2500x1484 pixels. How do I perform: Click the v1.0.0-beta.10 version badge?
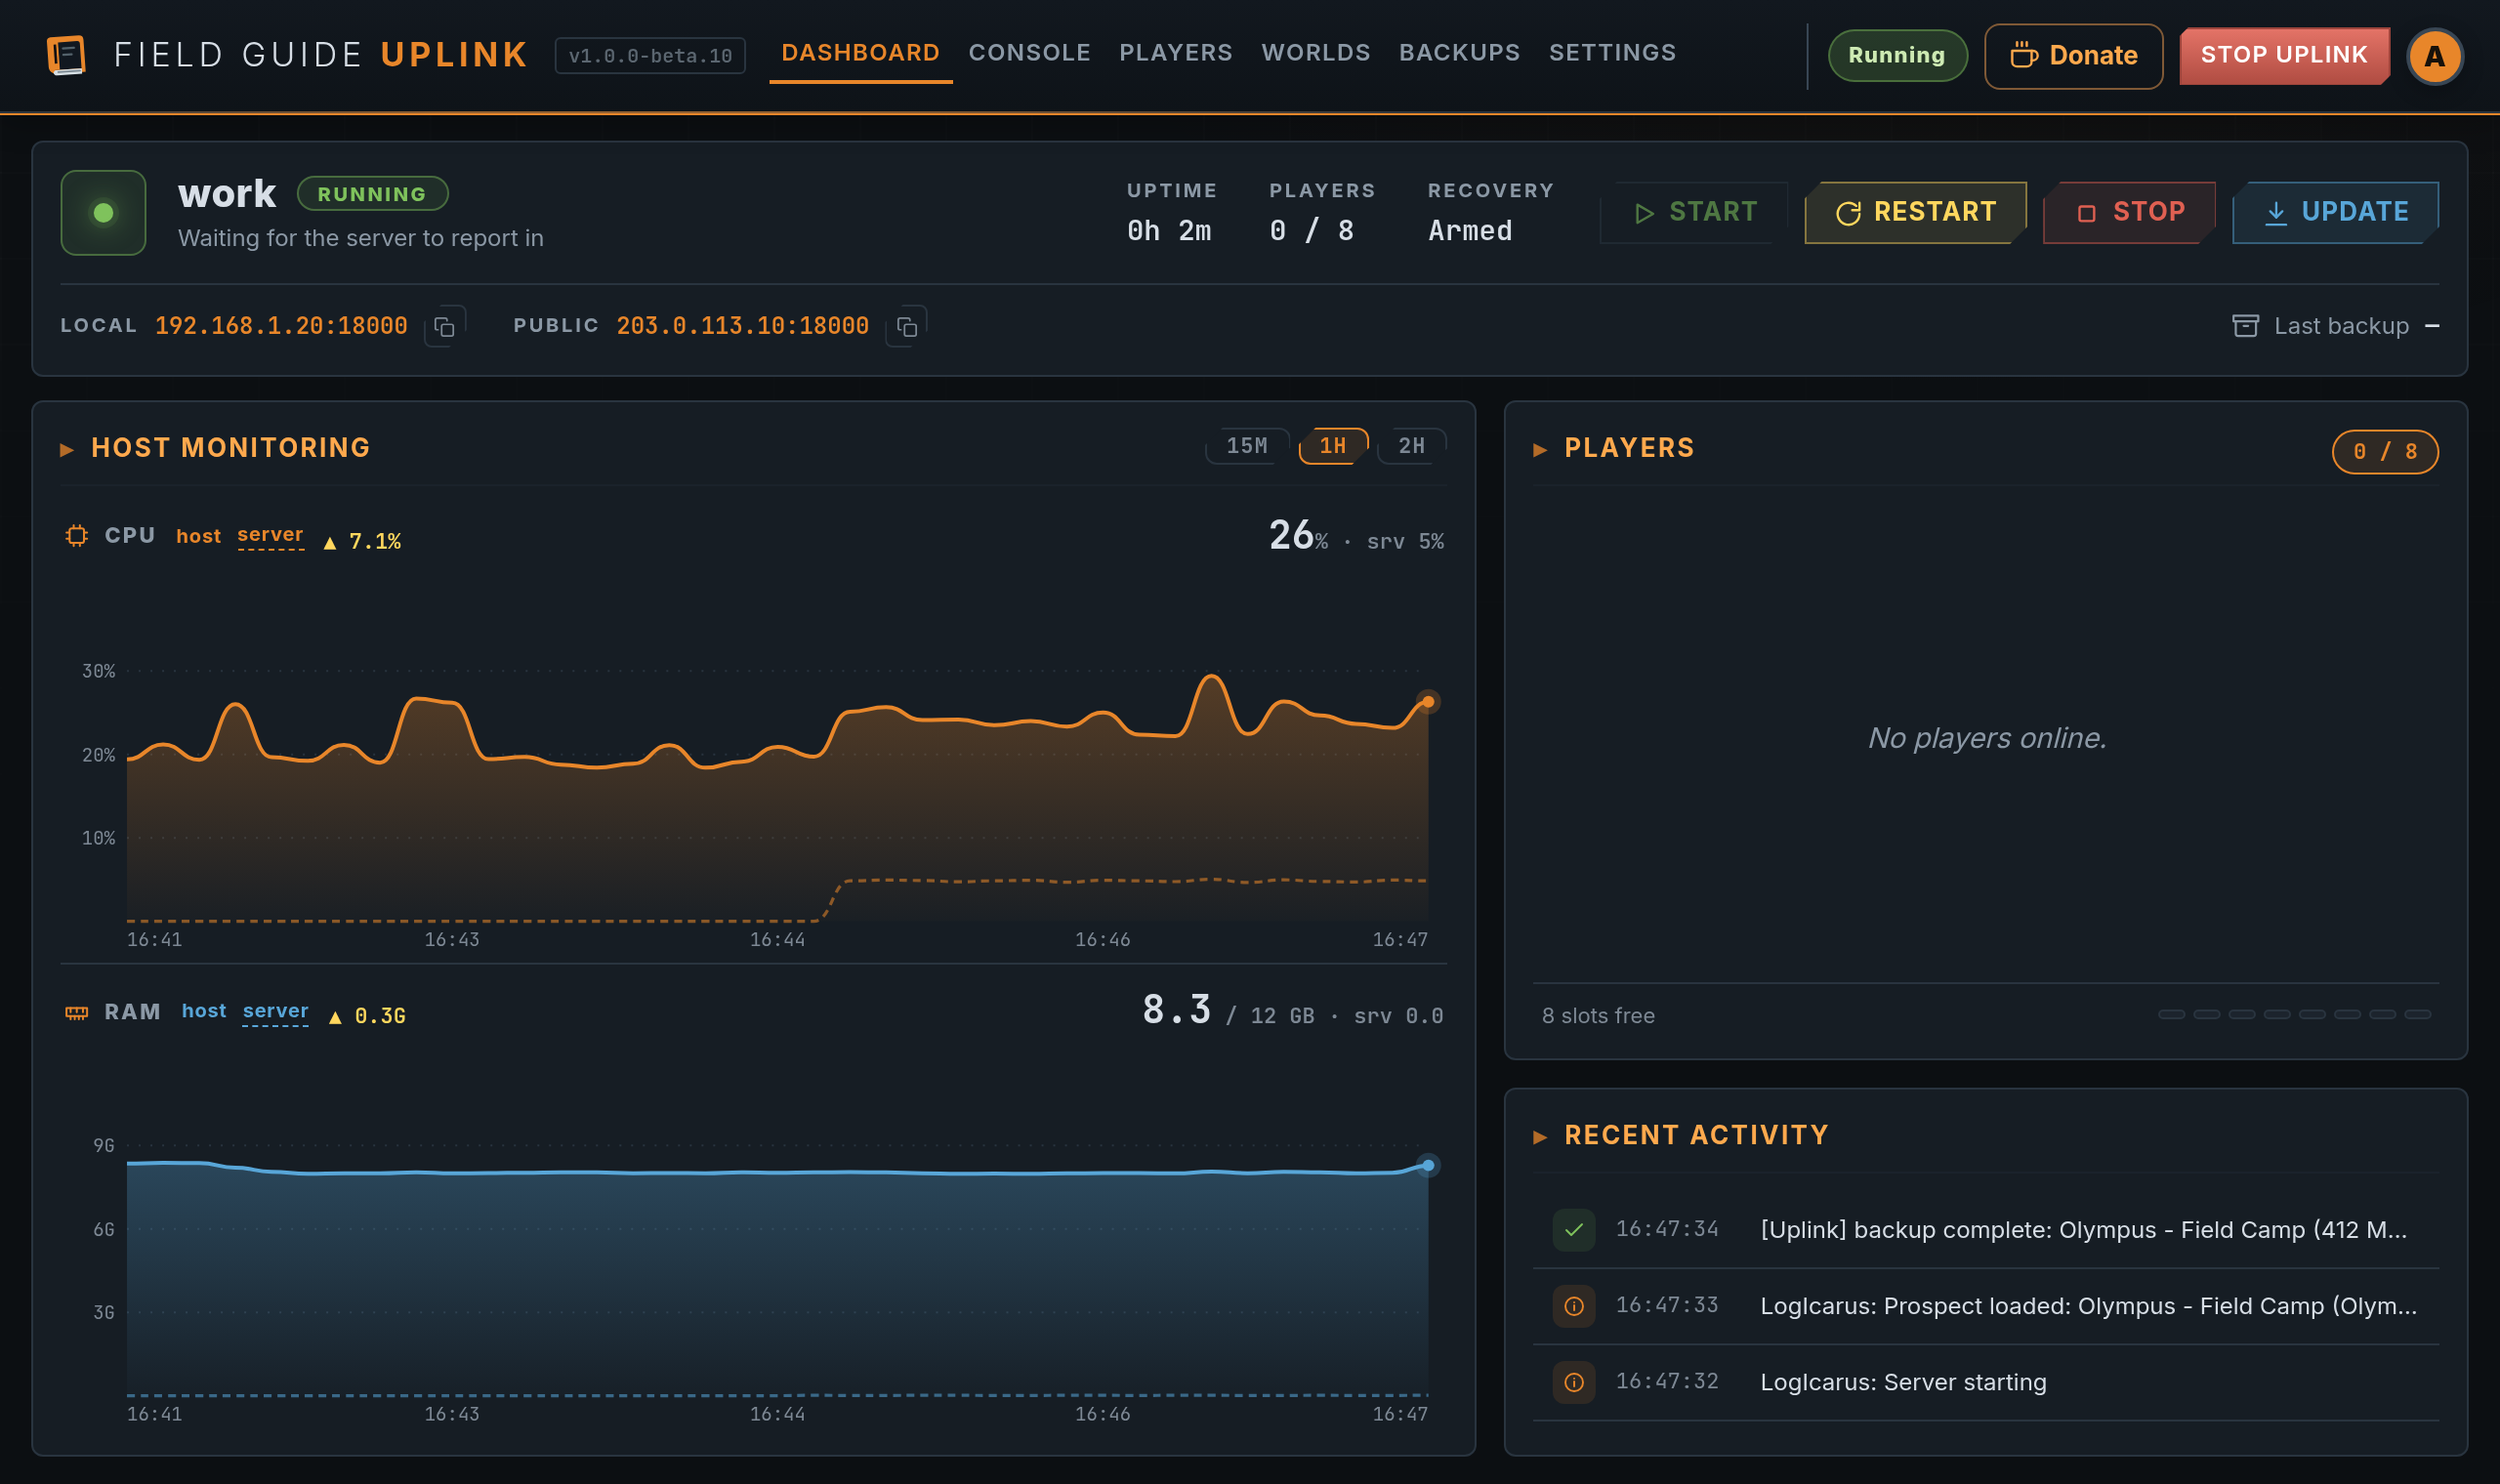point(650,56)
